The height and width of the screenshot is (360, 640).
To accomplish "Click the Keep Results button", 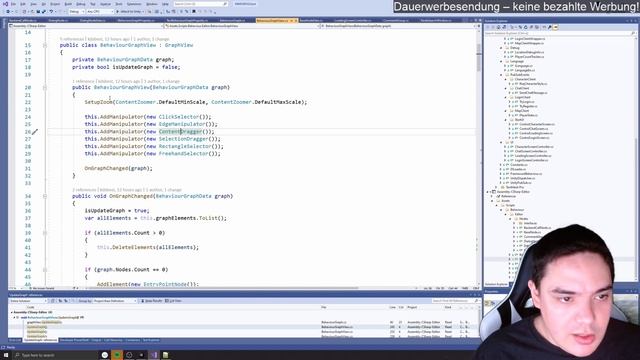I will [151, 301].
